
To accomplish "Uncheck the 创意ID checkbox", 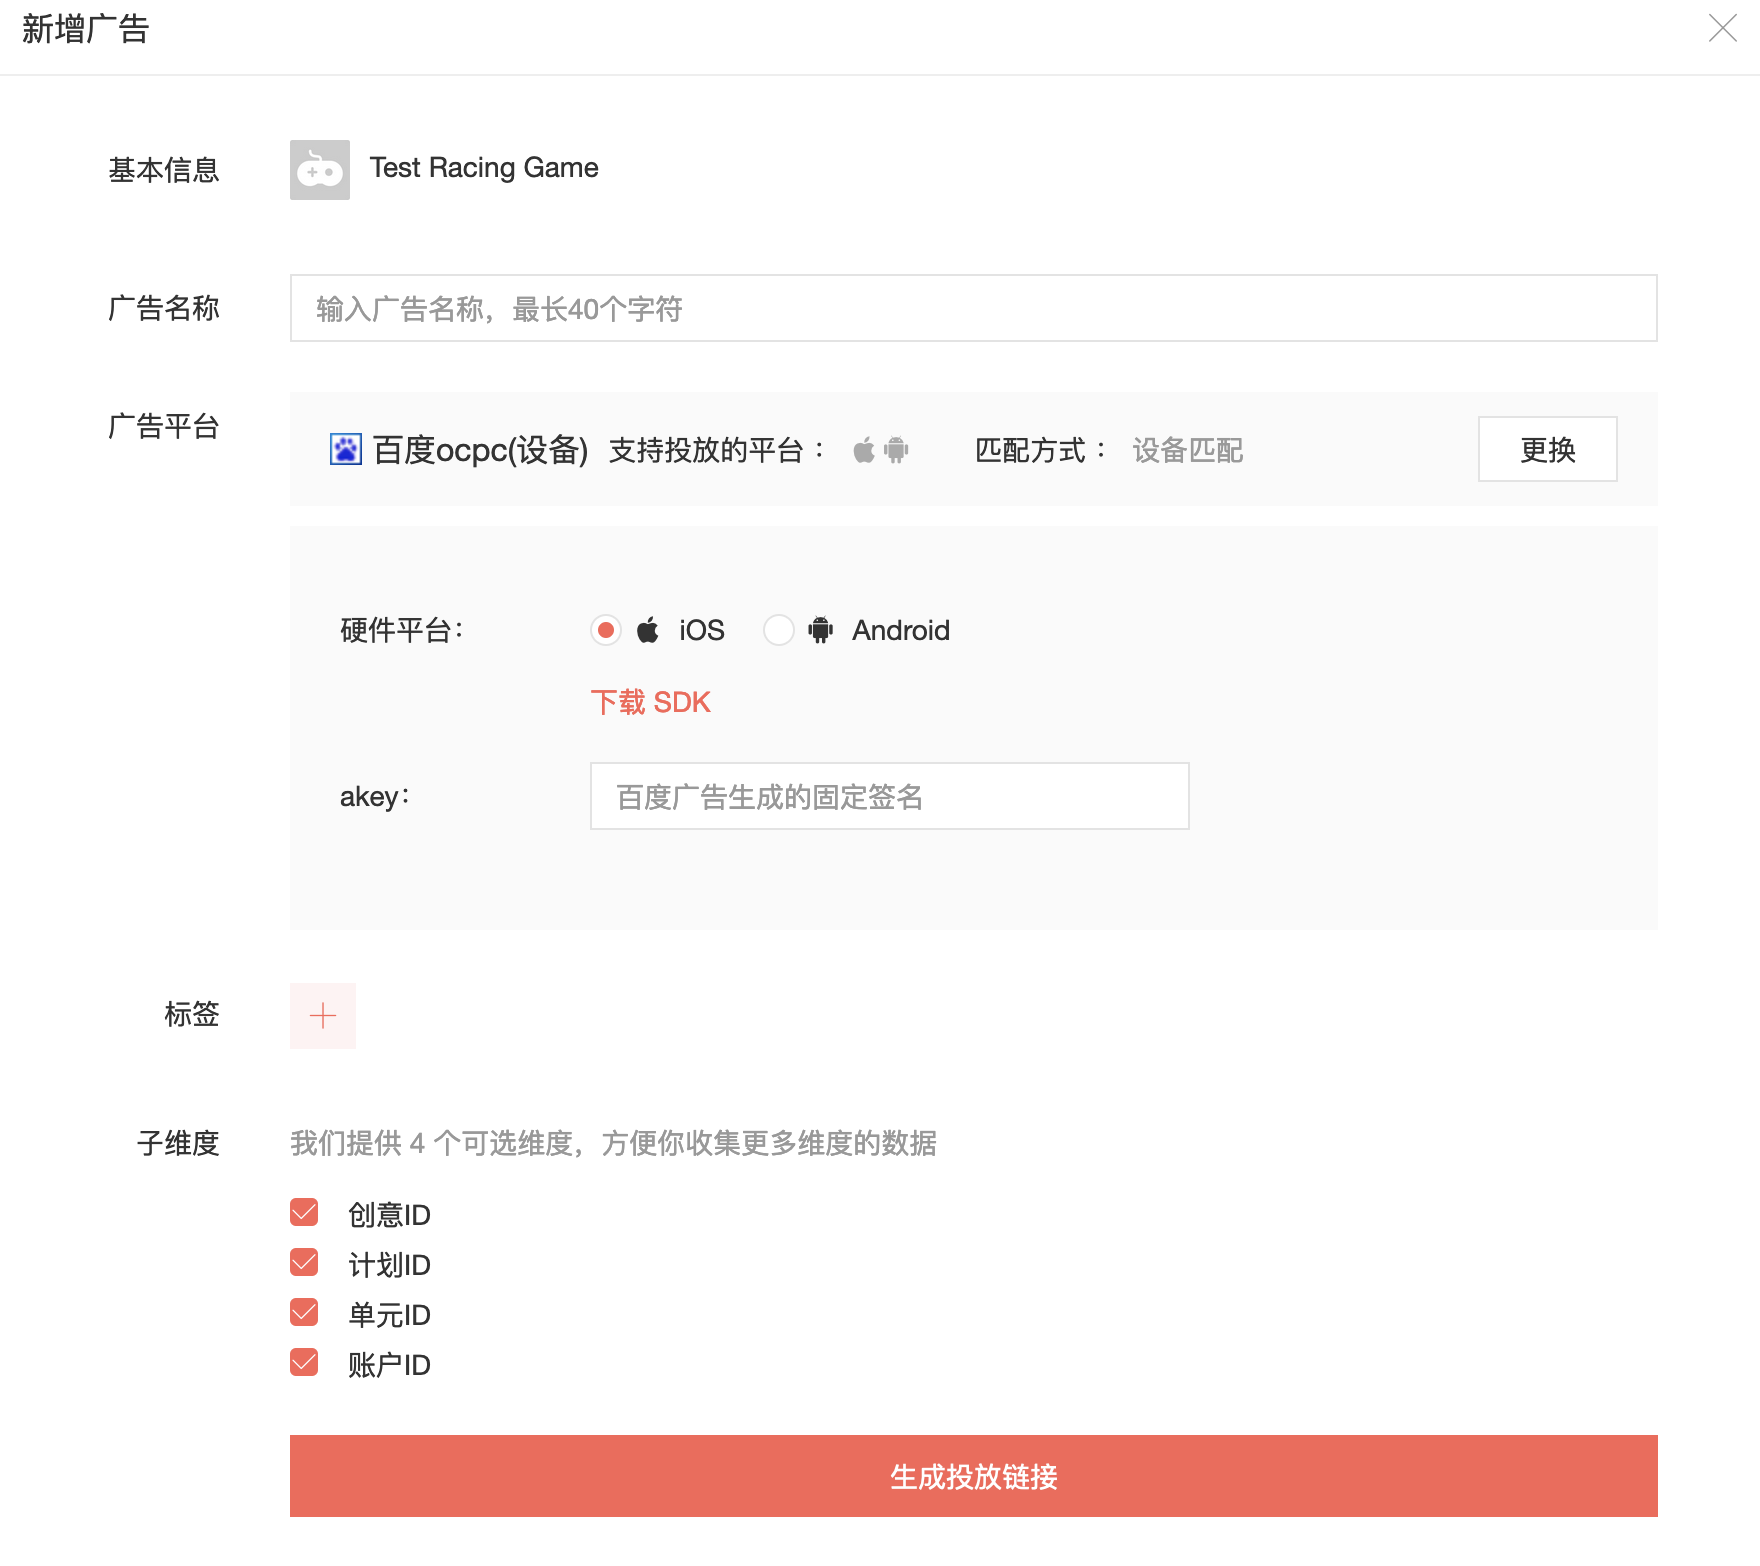I will [x=304, y=1213].
